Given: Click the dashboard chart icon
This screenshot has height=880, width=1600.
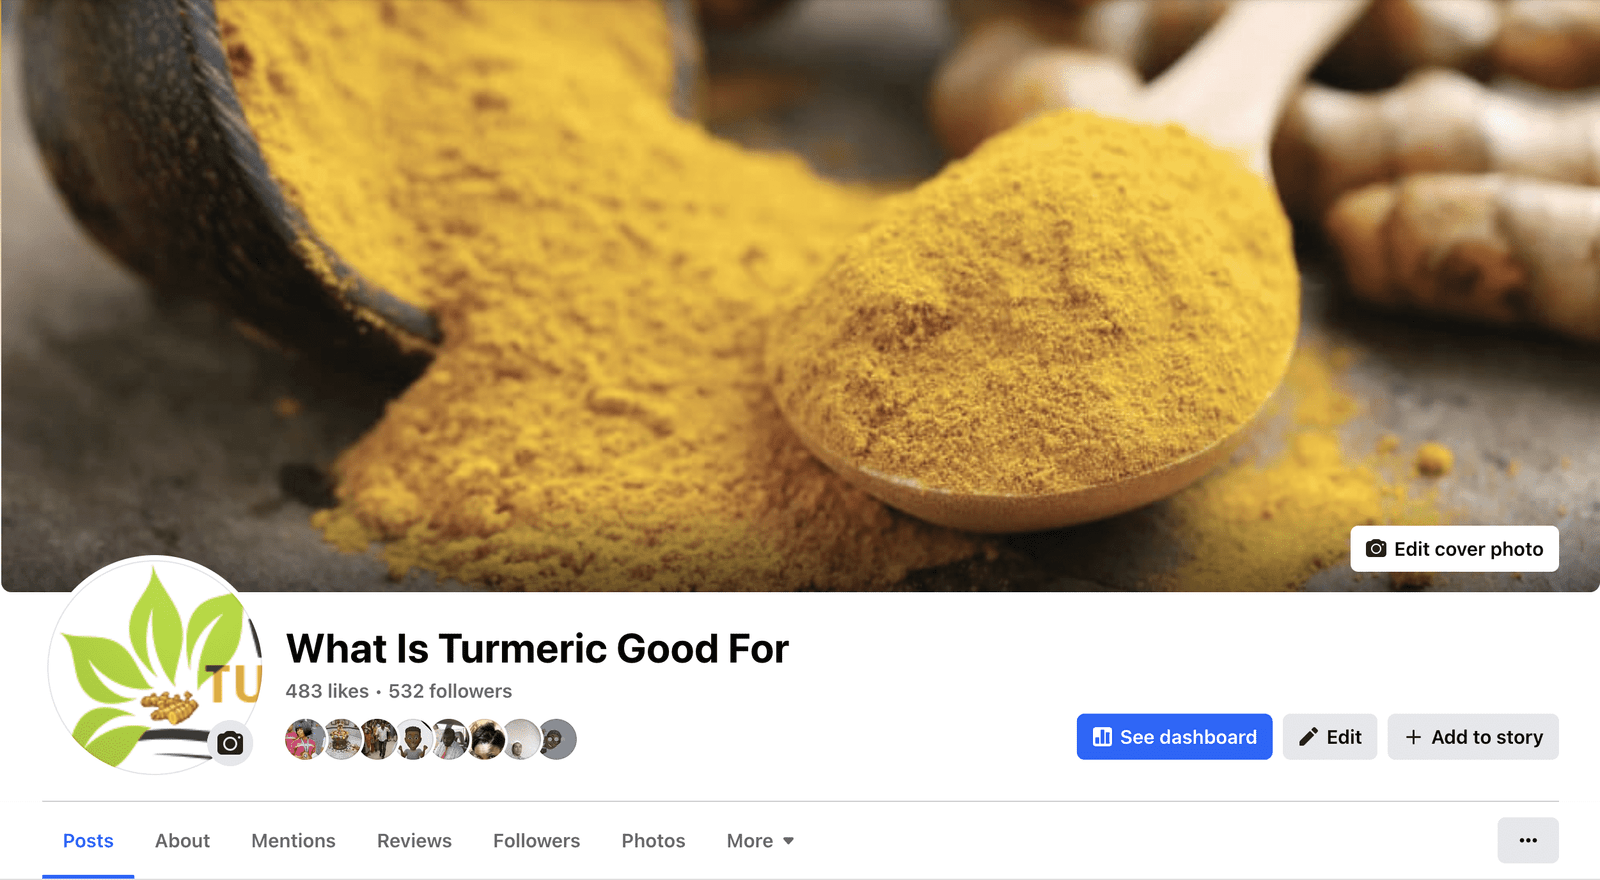Looking at the screenshot, I should pyautogui.click(x=1102, y=737).
